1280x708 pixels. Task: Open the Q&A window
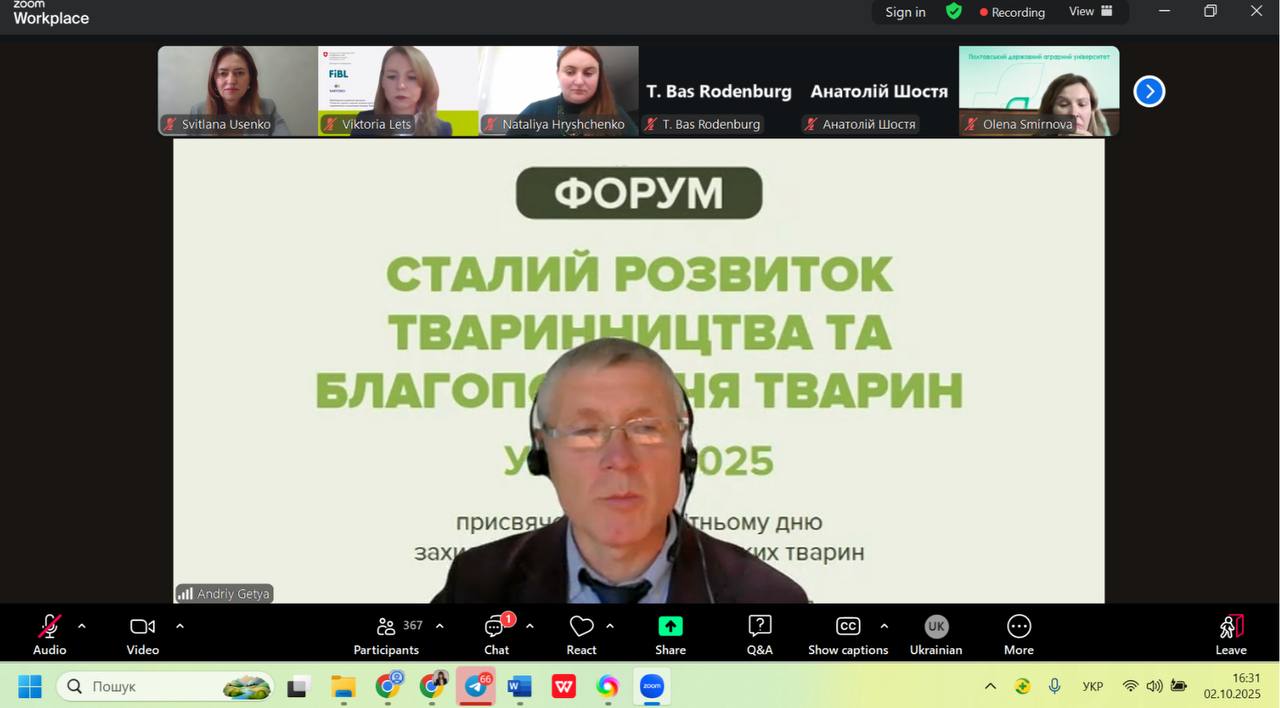pyautogui.click(x=759, y=635)
